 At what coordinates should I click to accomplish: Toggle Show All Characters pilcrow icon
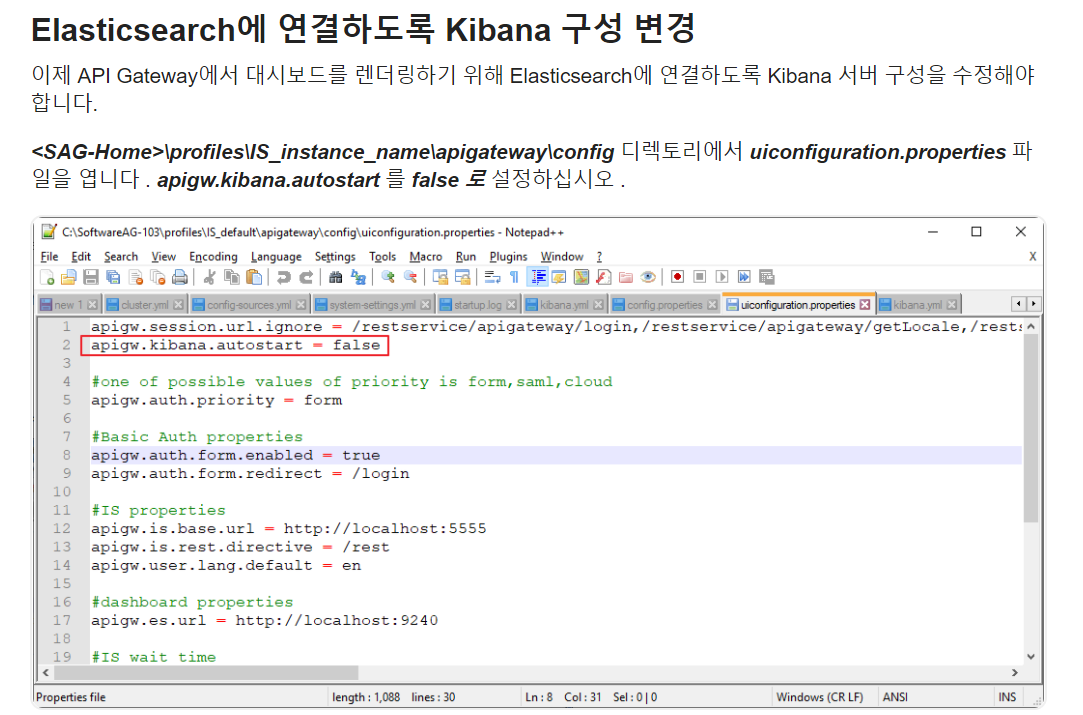(x=514, y=277)
